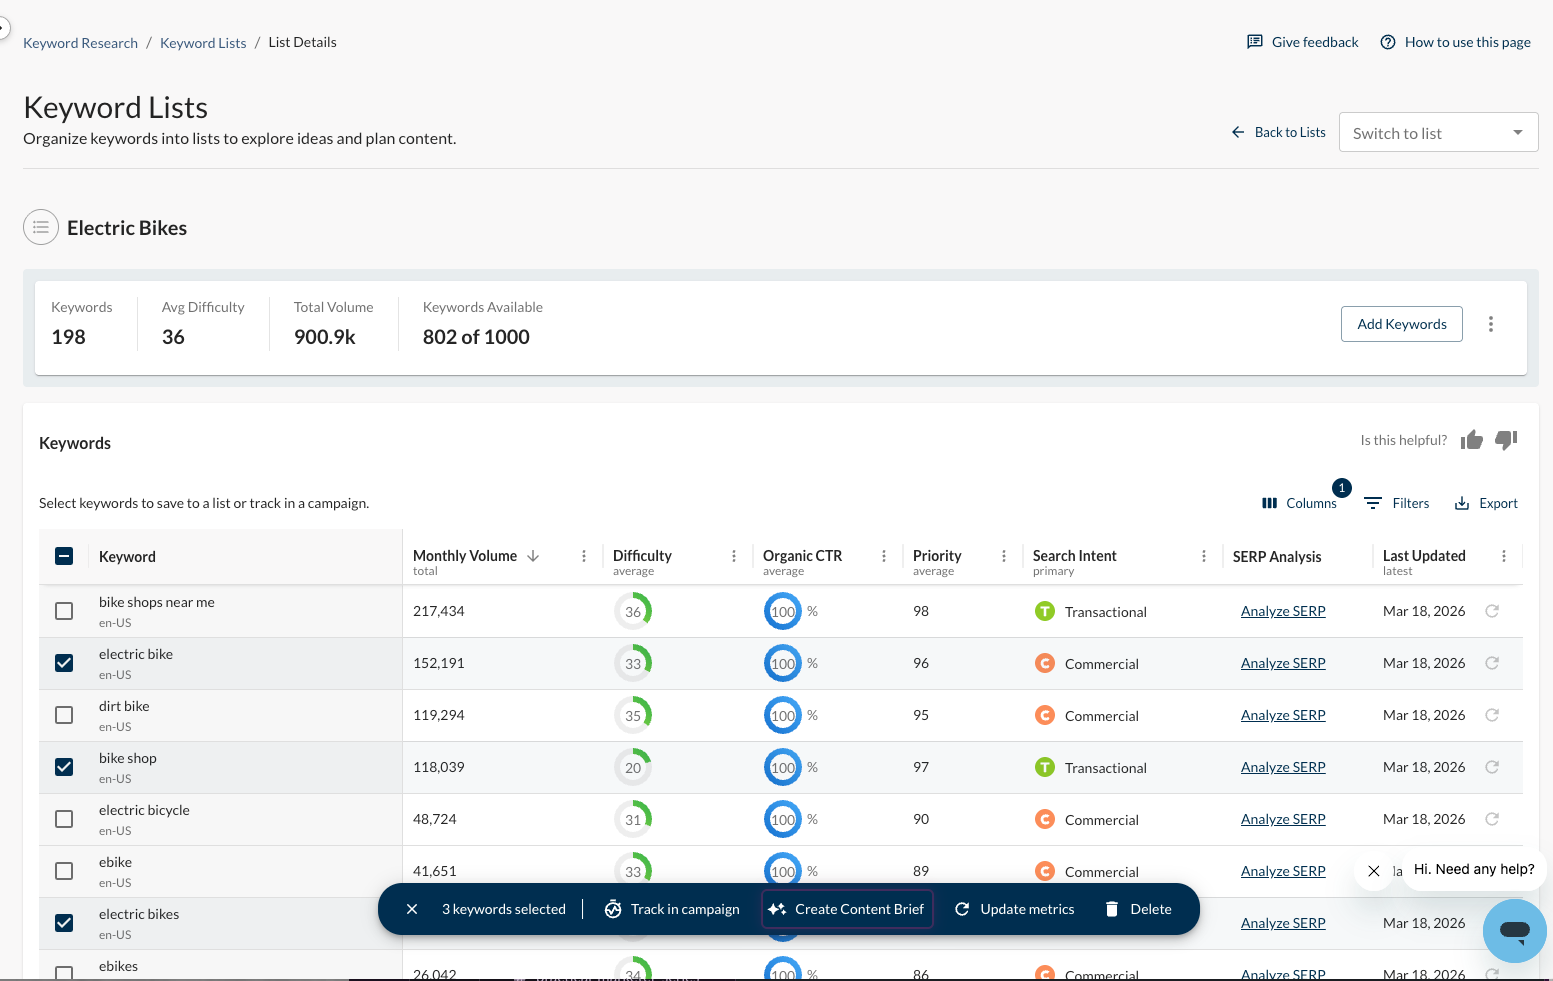Image resolution: width=1553 pixels, height=981 pixels.
Task: Sort by Monthly Volume column header
Action: [465, 556]
